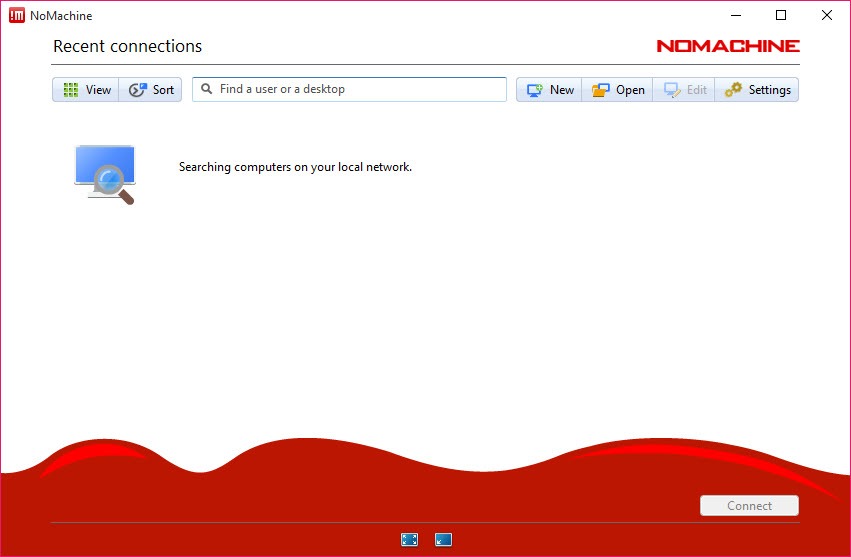
Task: Click the searching computers monitor icon
Action: point(105,174)
